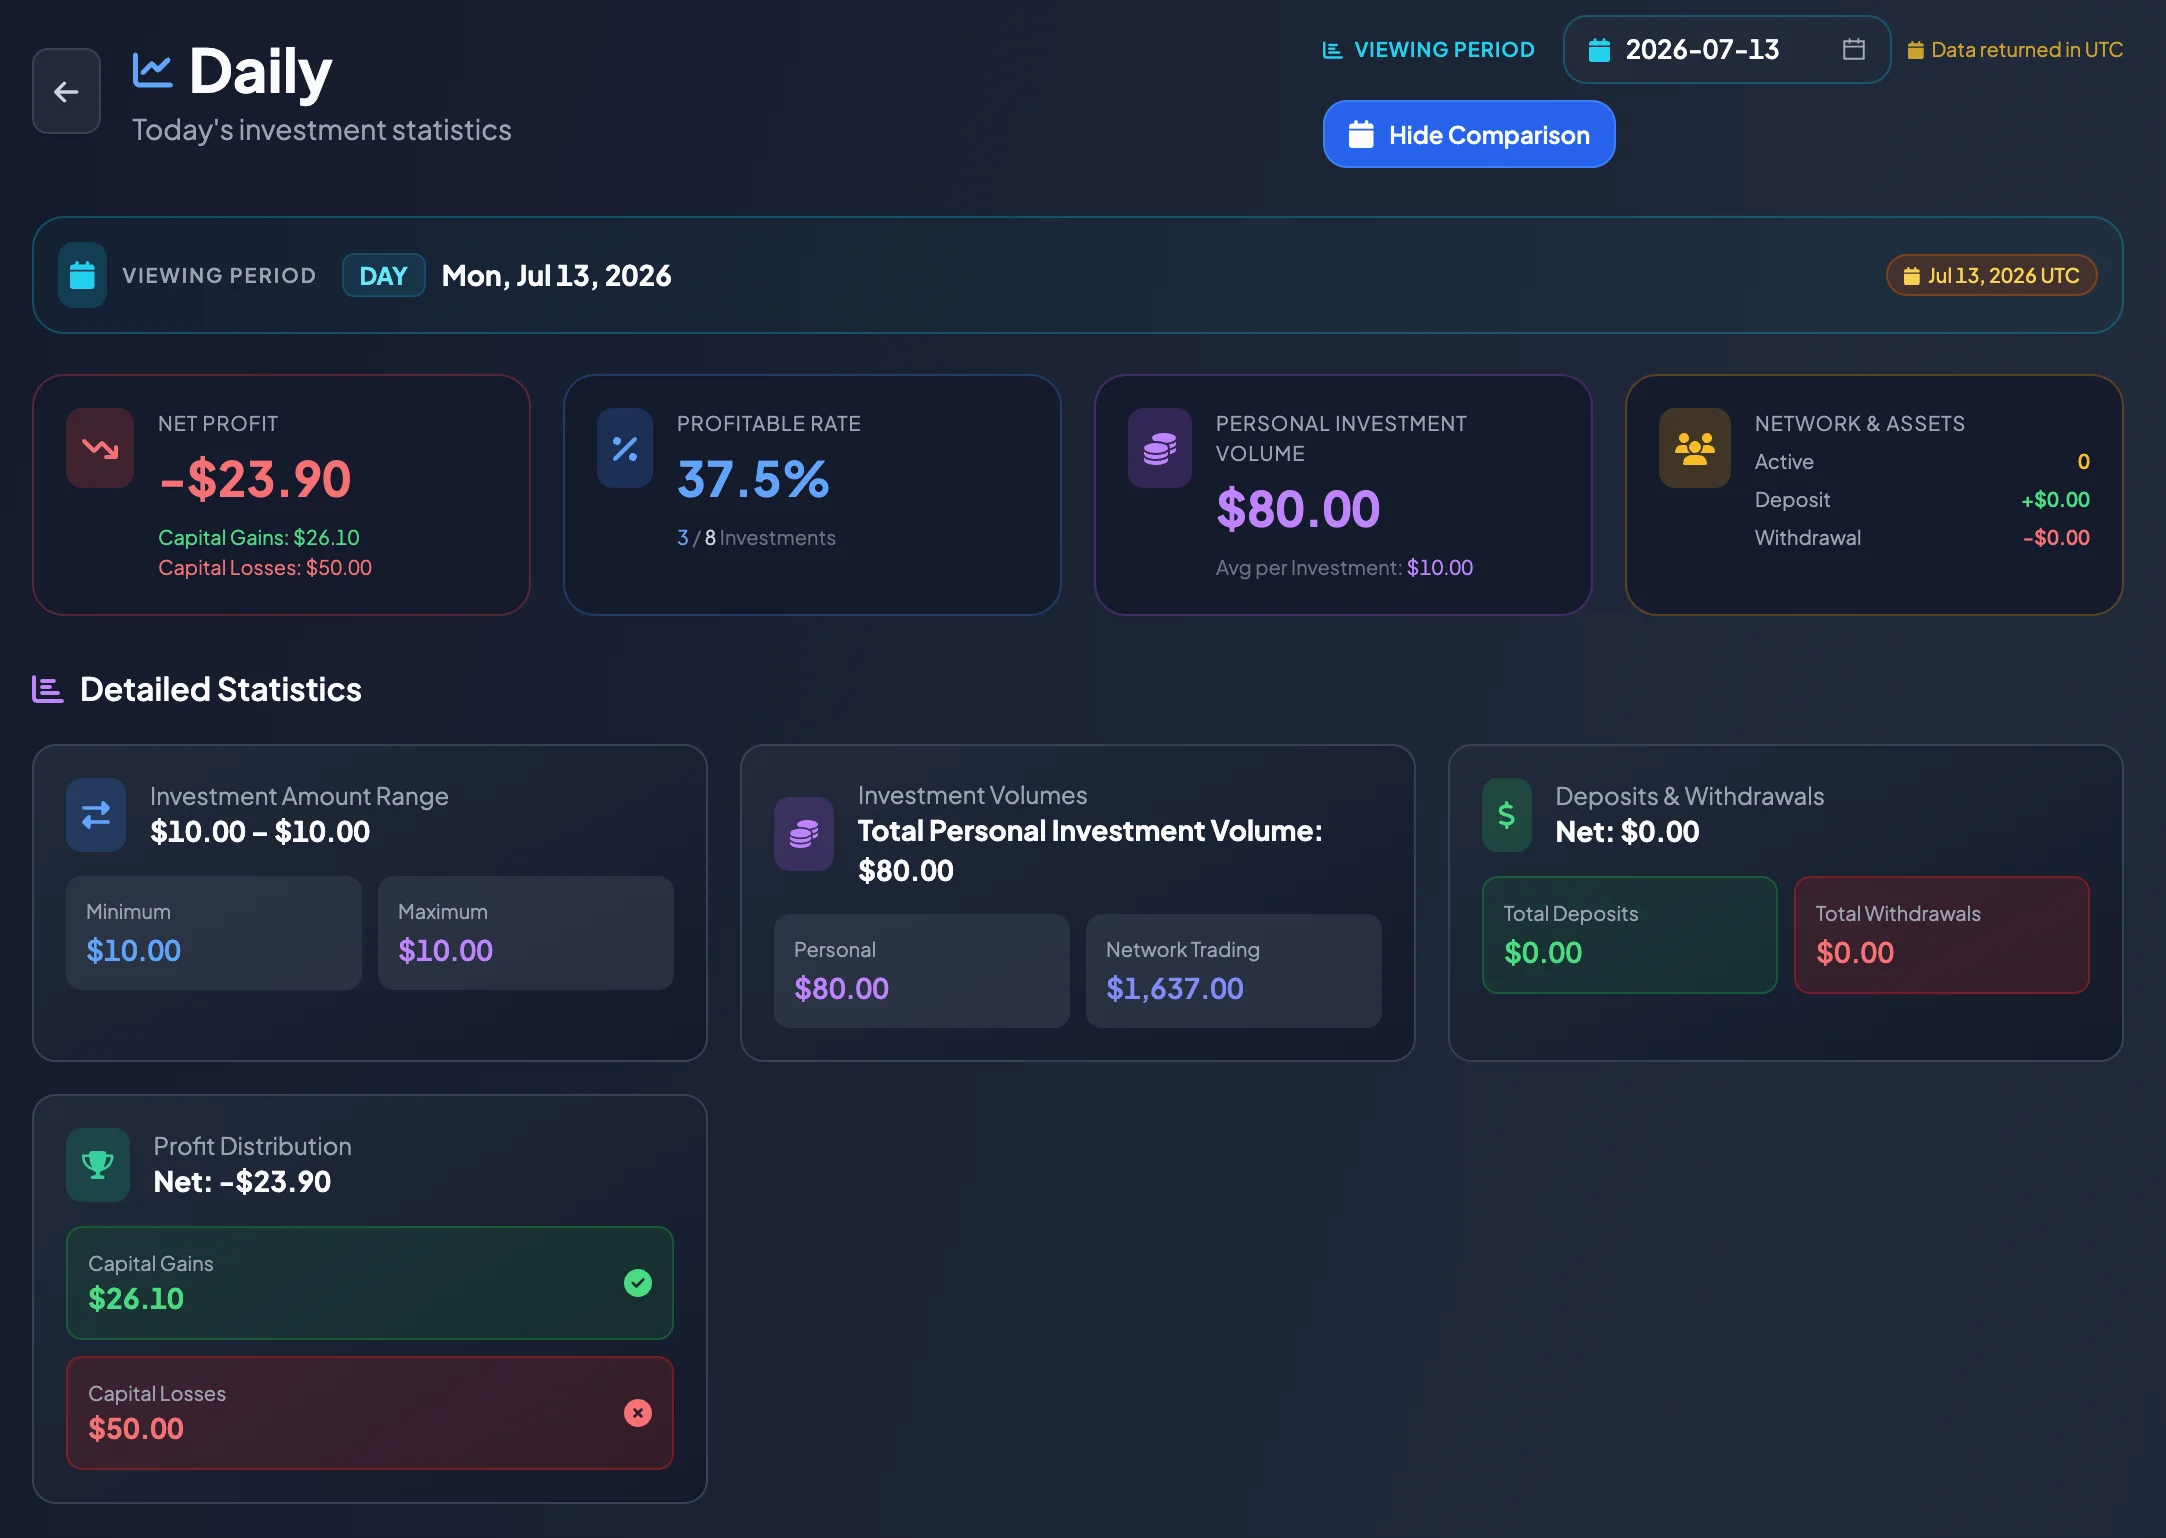Click the large $80.00 investment volume value
The width and height of the screenshot is (2166, 1538).
point(1298,509)
